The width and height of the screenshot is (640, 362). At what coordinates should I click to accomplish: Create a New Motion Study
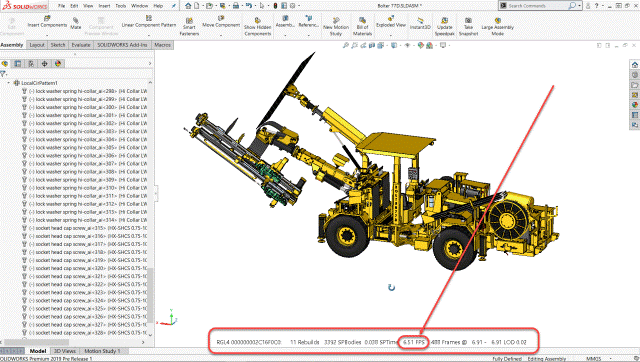(x=336, y=27)
